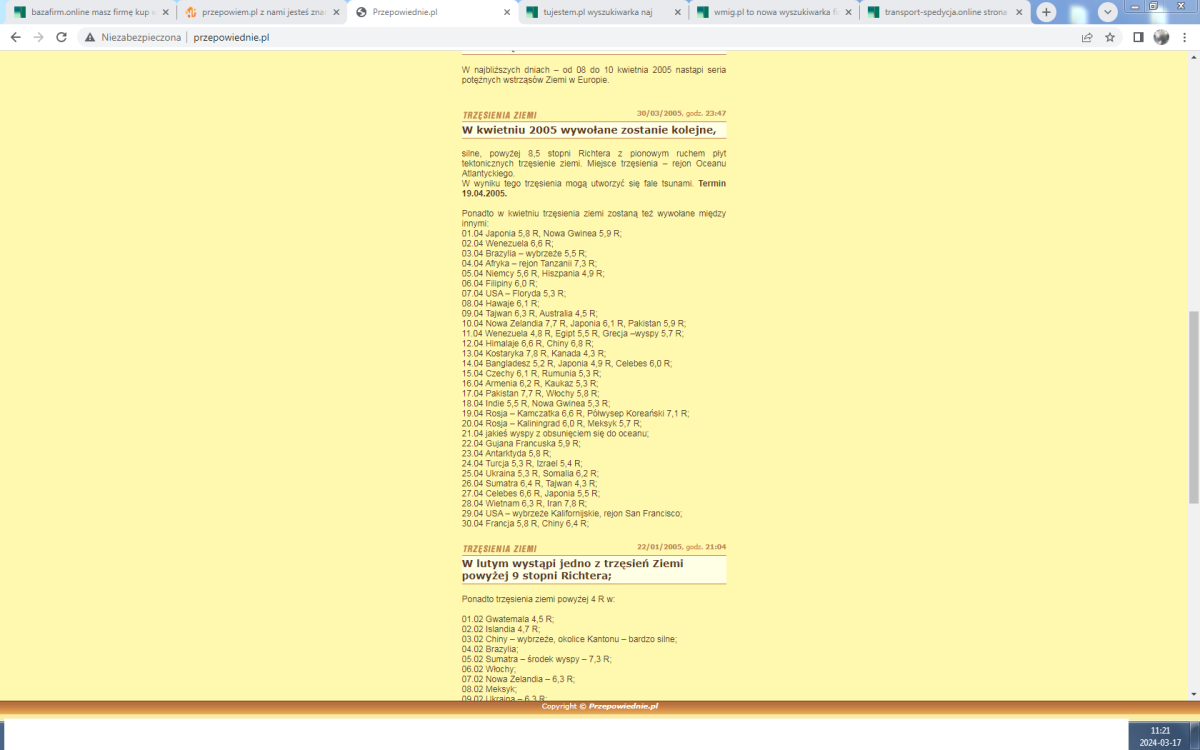
Task: Reload the current page
Action: pyautogui.click(x=62, y=37)
